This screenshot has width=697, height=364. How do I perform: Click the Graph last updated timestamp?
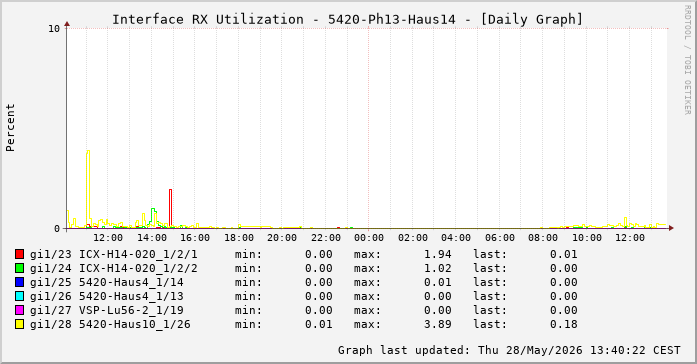509,350
